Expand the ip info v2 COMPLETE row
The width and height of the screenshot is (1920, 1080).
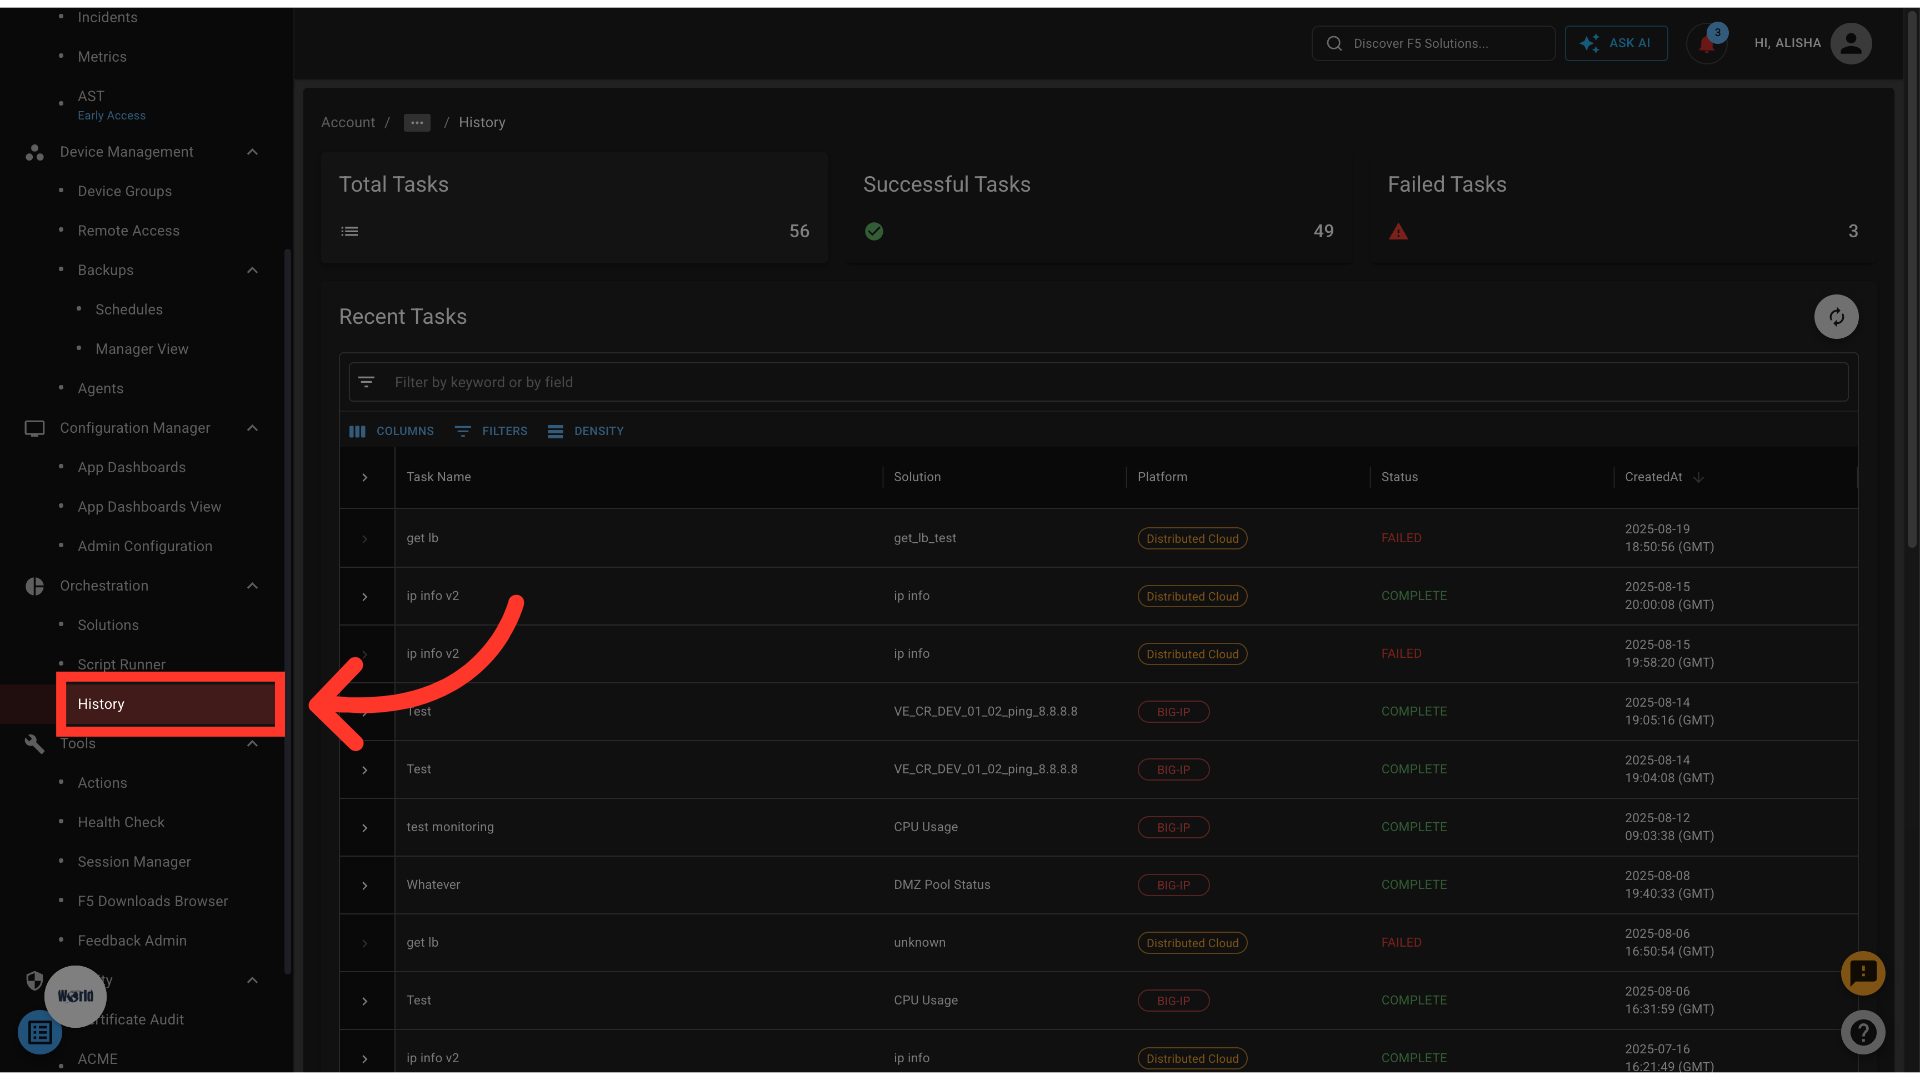365,597
